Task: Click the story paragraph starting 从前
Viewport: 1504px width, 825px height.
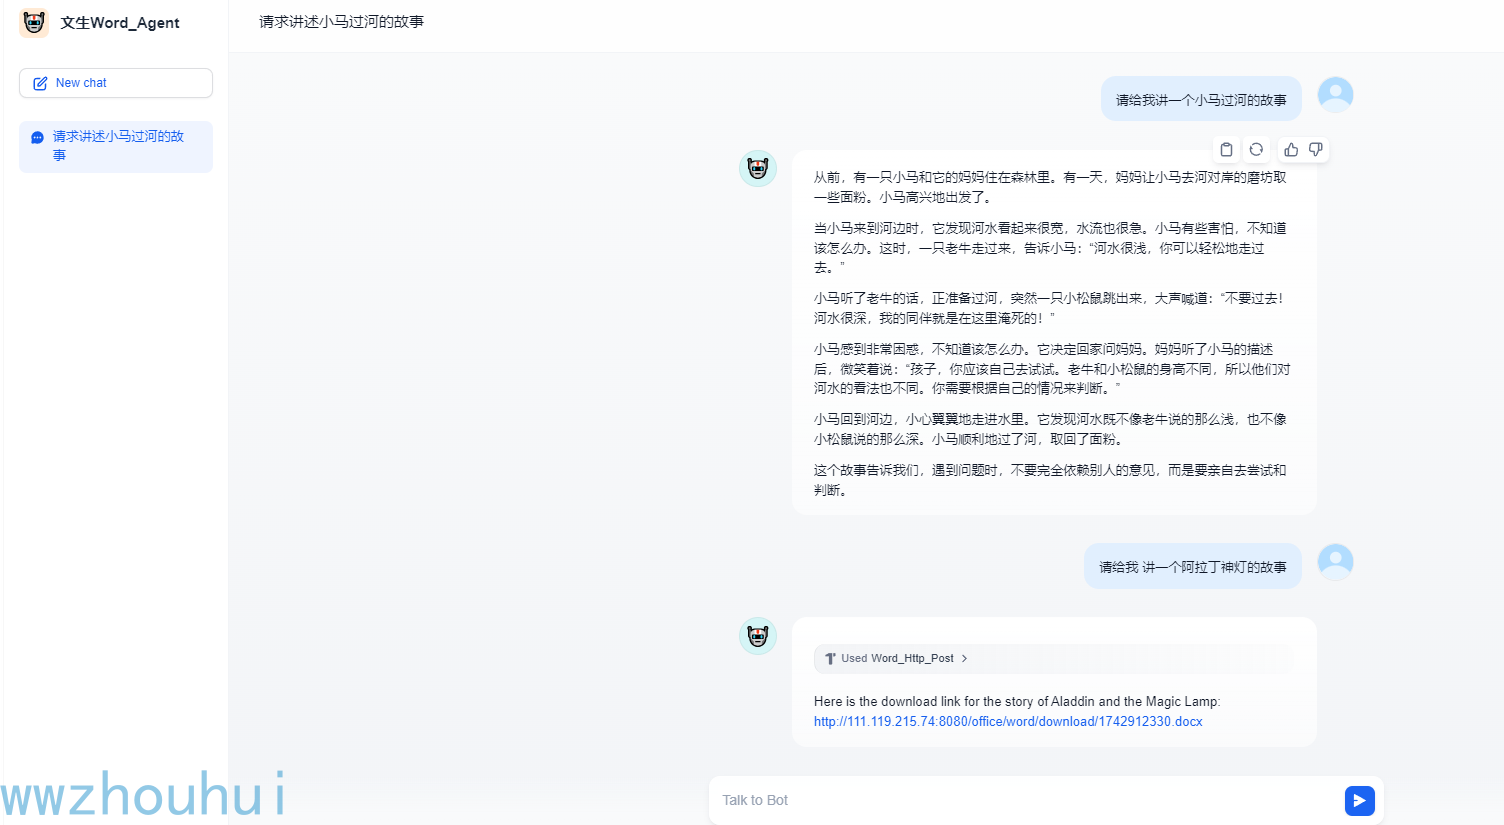Action: coord(1050,187)
